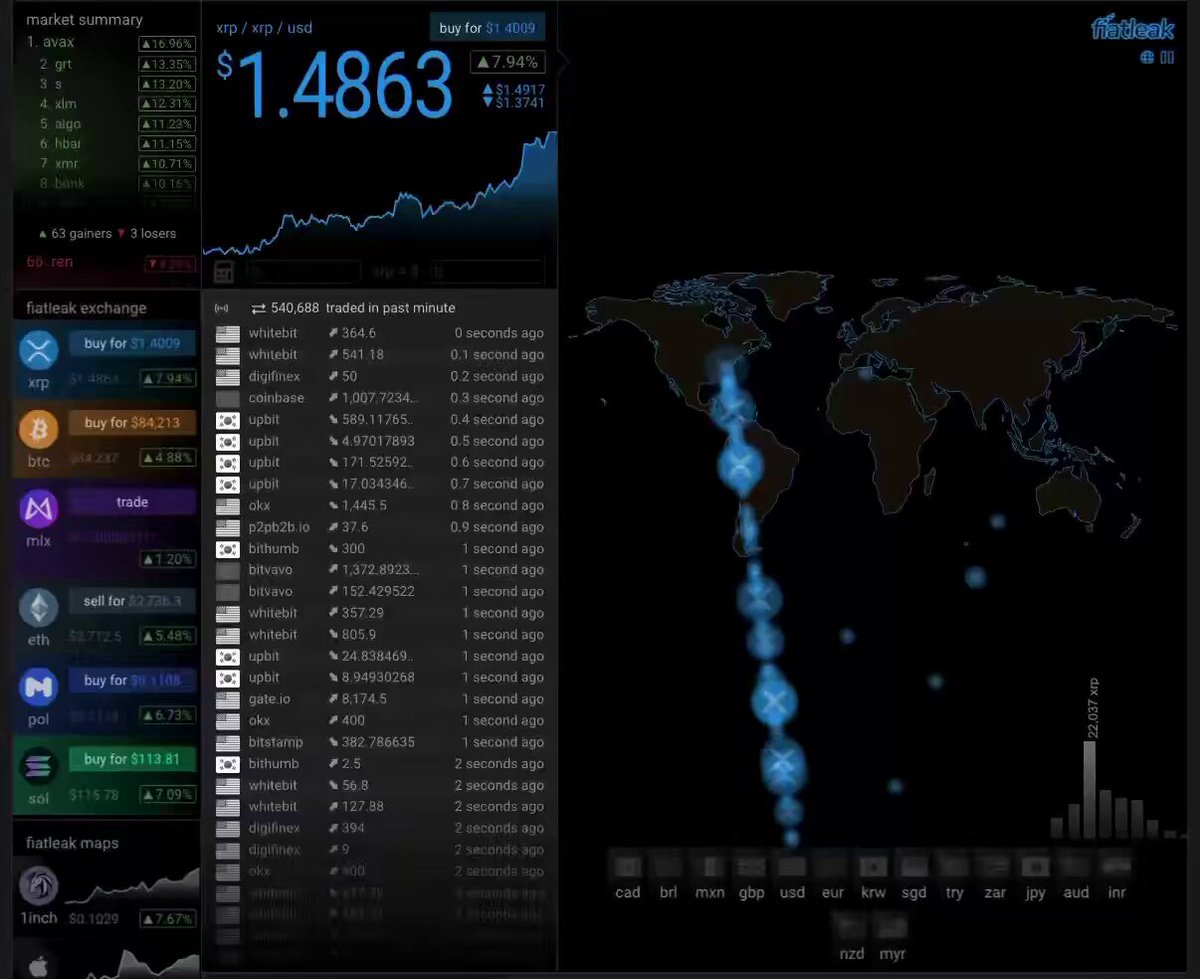Toggle the MYR currency flag filter
The height and width of the screenshot is (979, 1200).
click(892, 928)
